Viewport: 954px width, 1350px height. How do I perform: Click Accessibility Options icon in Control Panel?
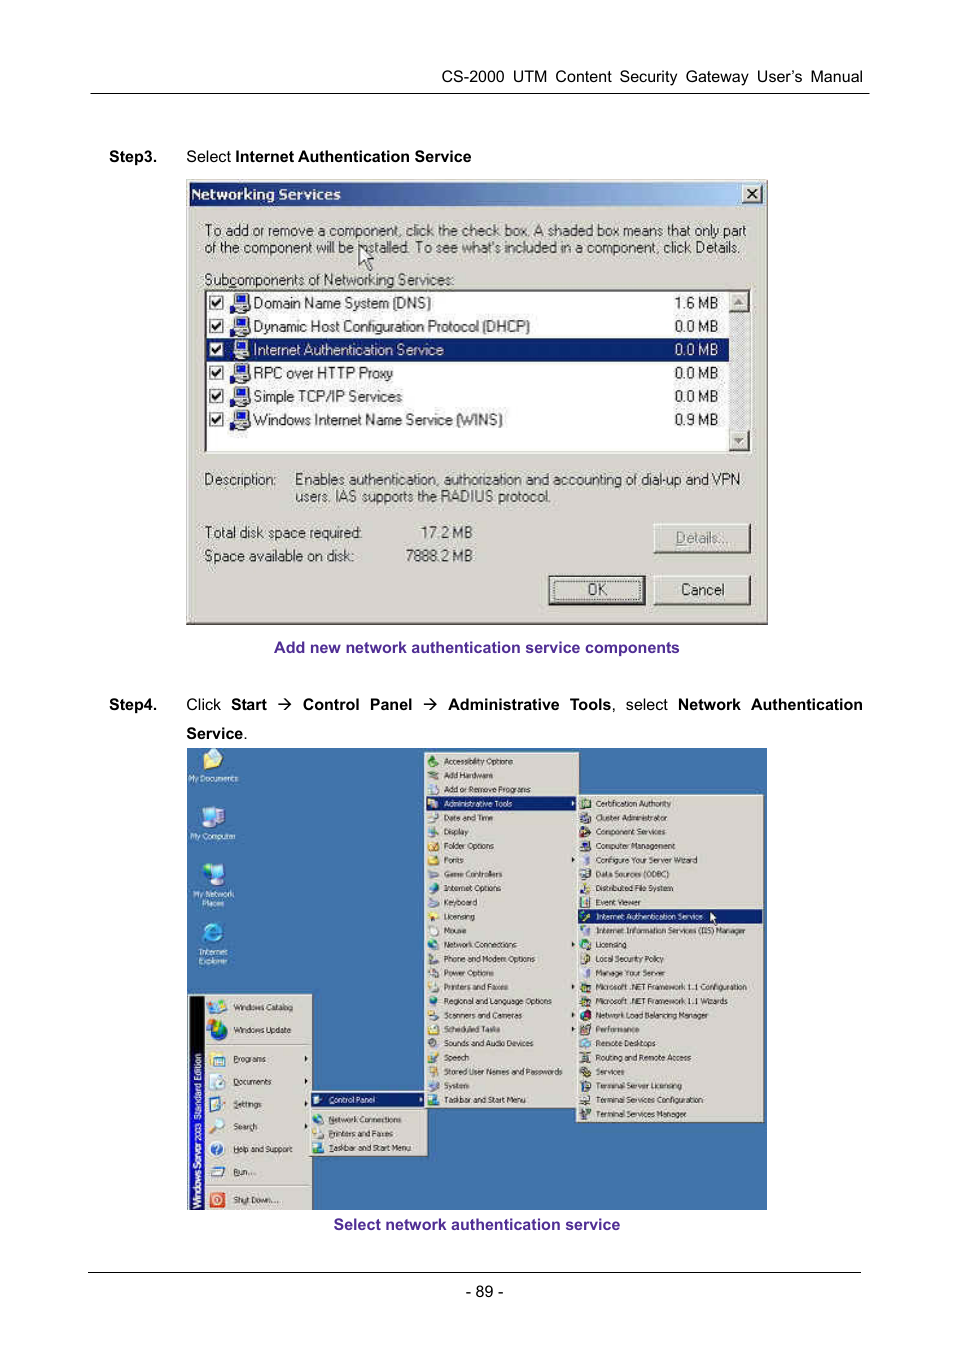click(433, 761)
